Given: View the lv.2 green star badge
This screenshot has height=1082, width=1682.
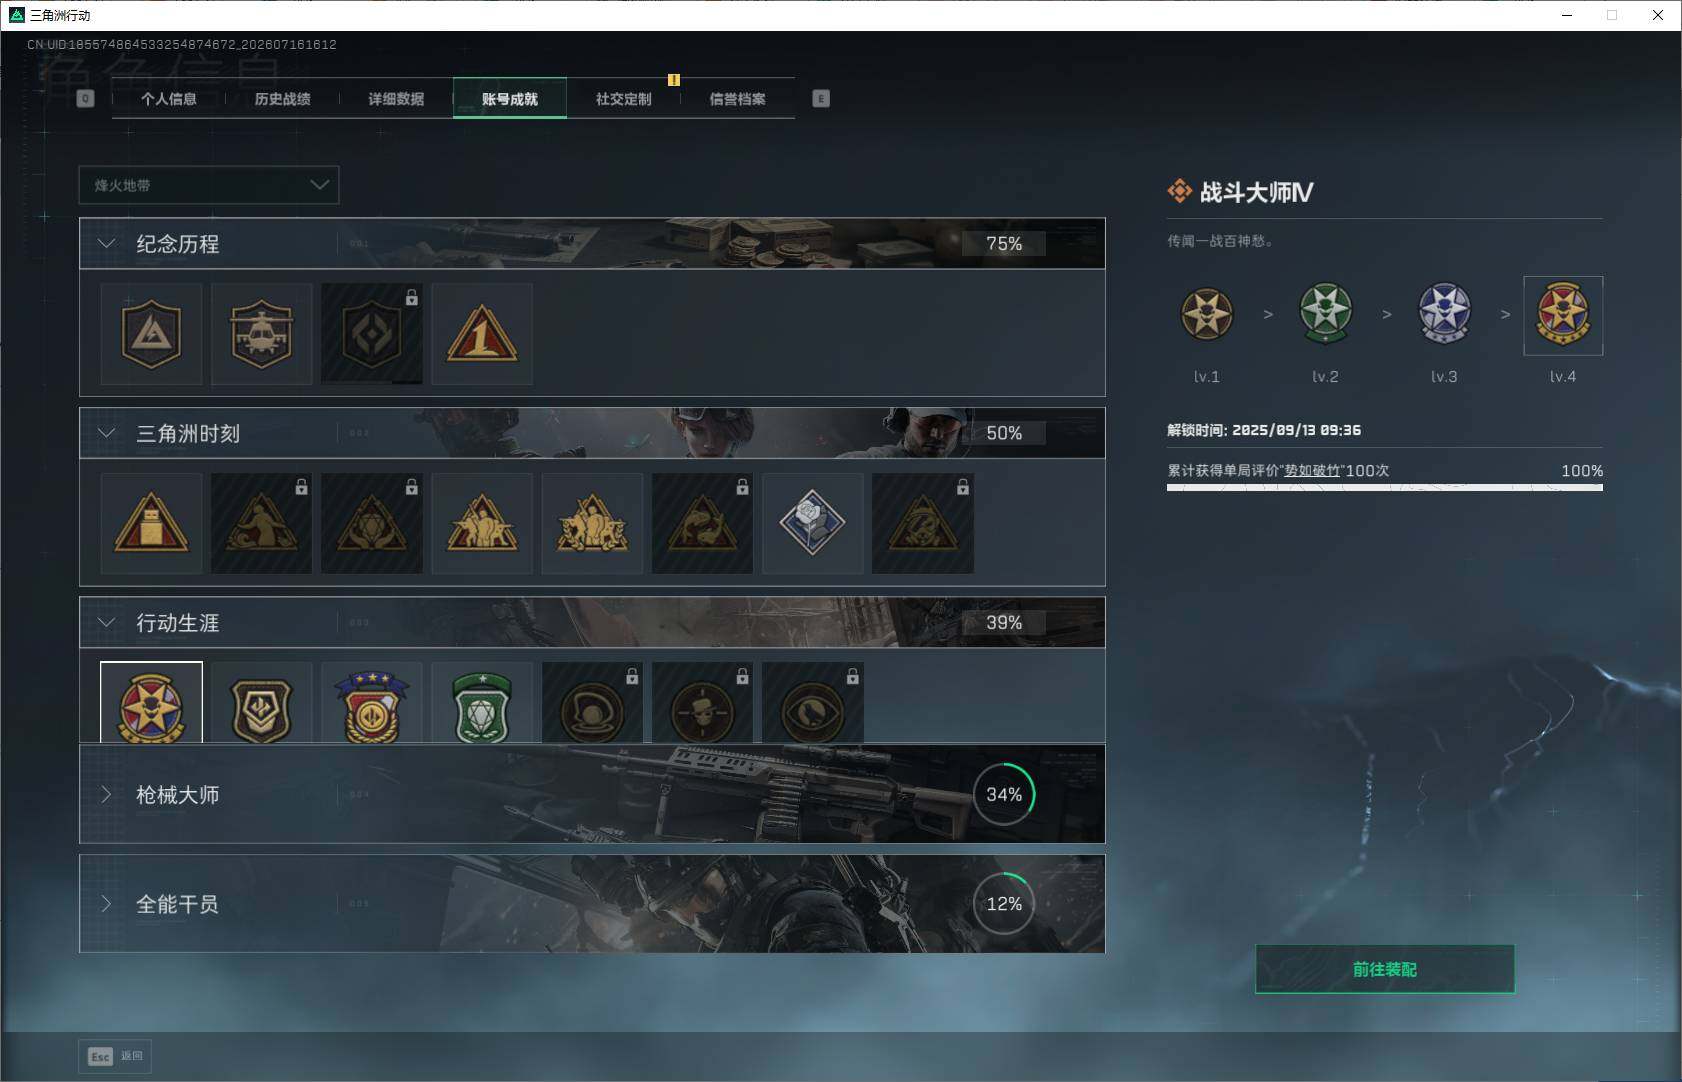Looking at the screenshot, I should click(1326, 314).
